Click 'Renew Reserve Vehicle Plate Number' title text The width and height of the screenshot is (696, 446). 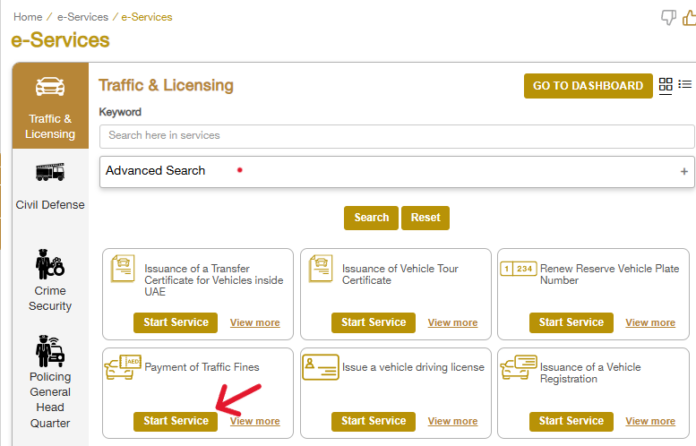(609, 274)
